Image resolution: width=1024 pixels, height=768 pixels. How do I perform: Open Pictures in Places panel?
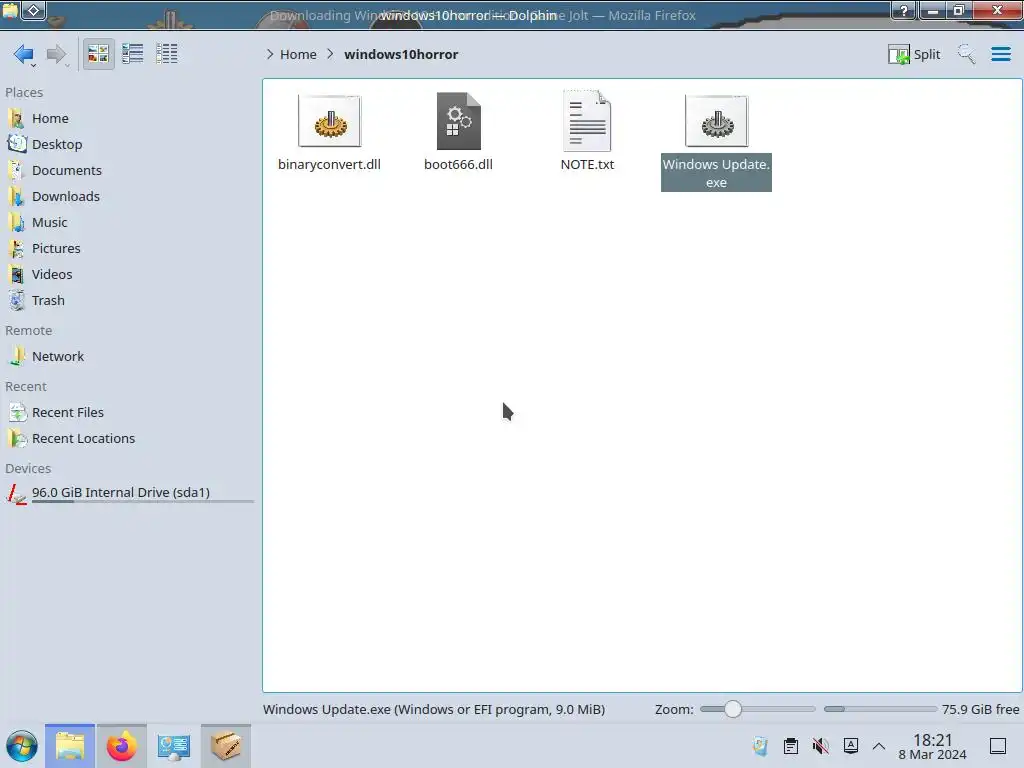129,249
